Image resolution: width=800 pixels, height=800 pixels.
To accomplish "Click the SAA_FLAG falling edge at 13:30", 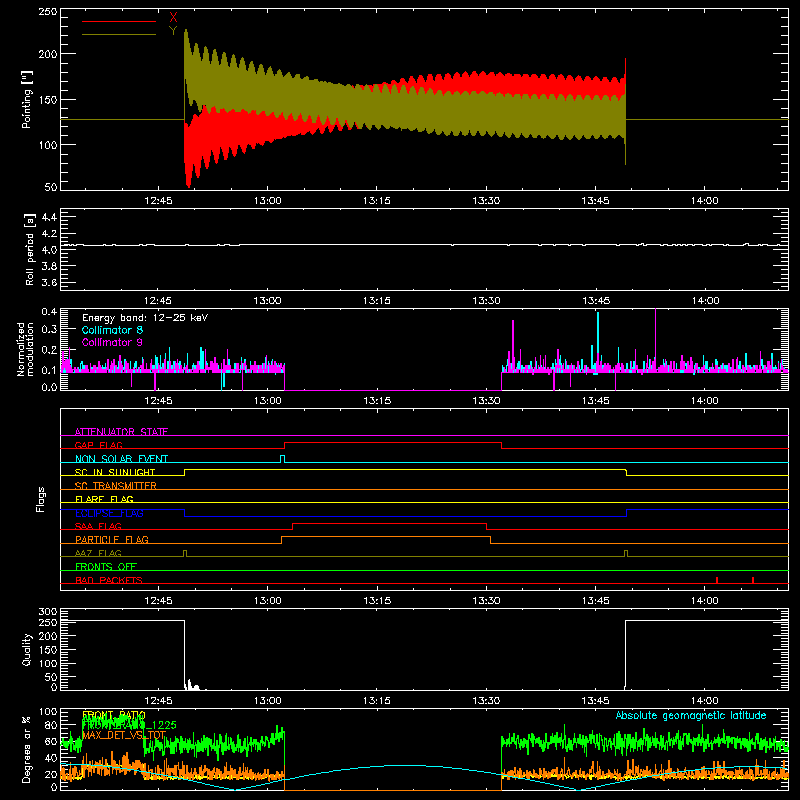I will [487, 527].
